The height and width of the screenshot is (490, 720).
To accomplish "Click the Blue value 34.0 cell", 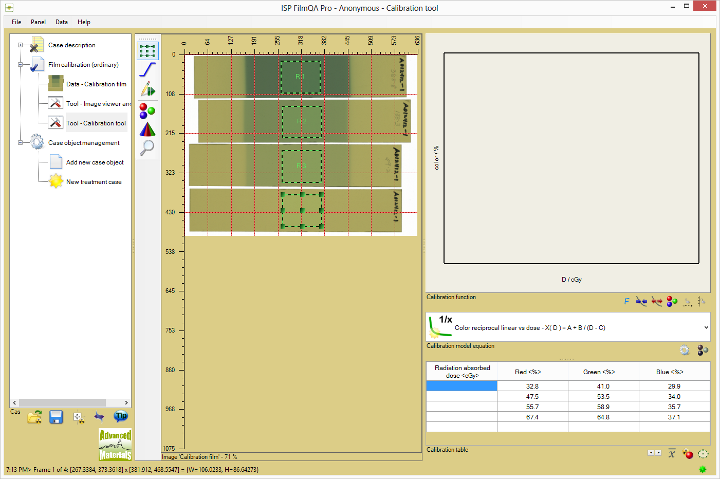I will click(674, 396).
